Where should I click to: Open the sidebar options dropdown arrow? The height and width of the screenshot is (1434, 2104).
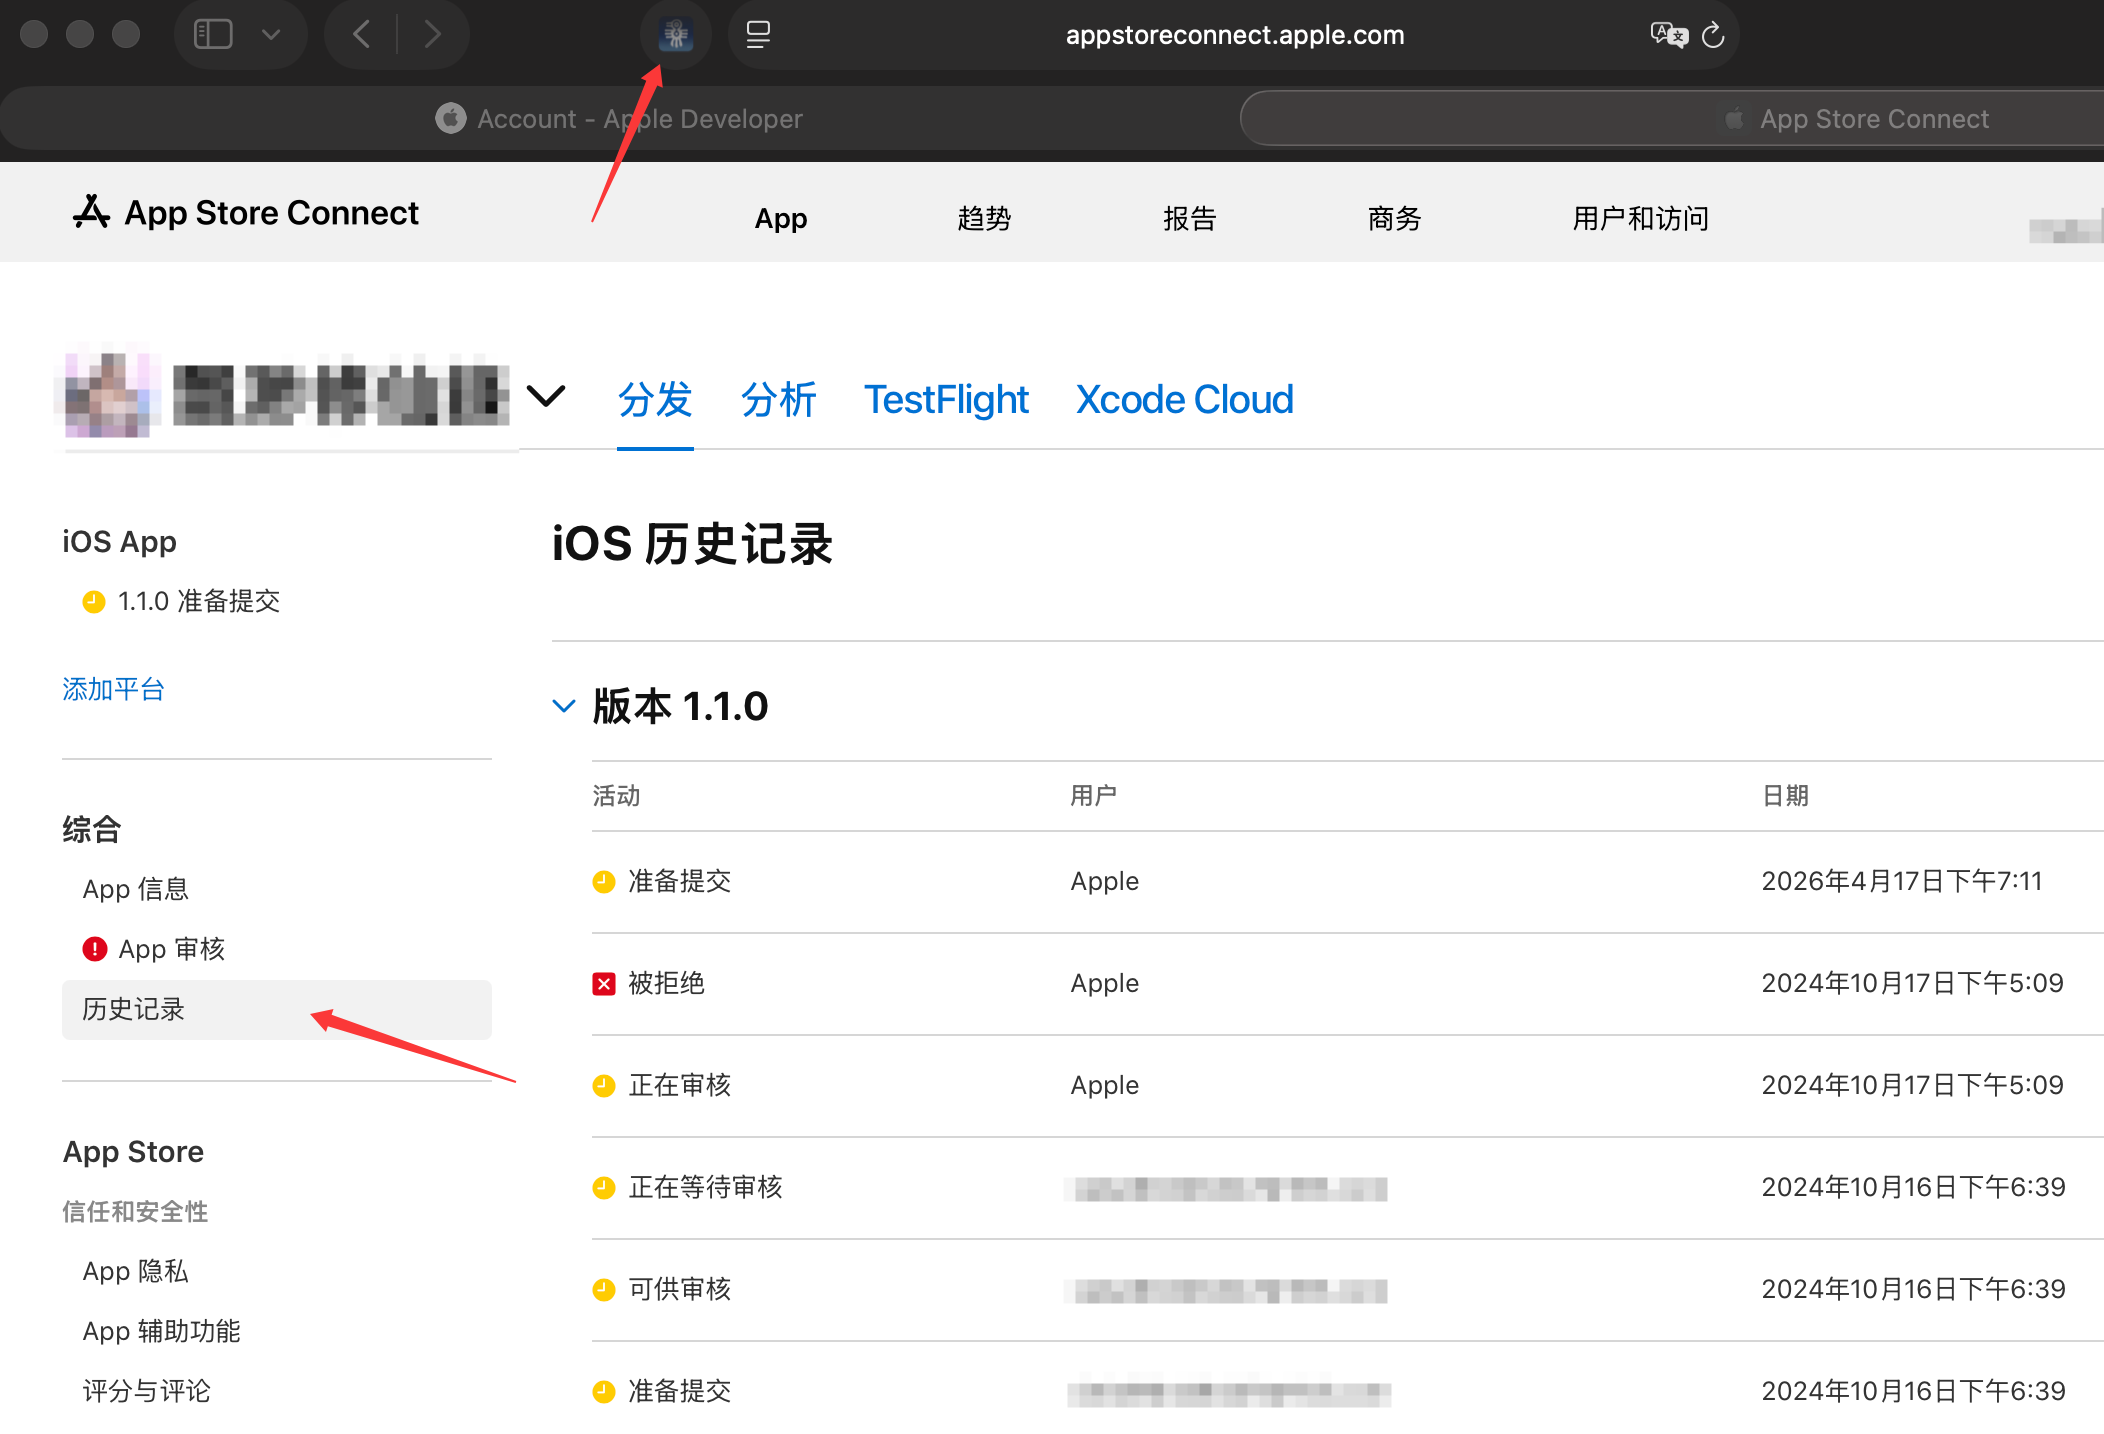pyautogui.click(x=270, y=35)
